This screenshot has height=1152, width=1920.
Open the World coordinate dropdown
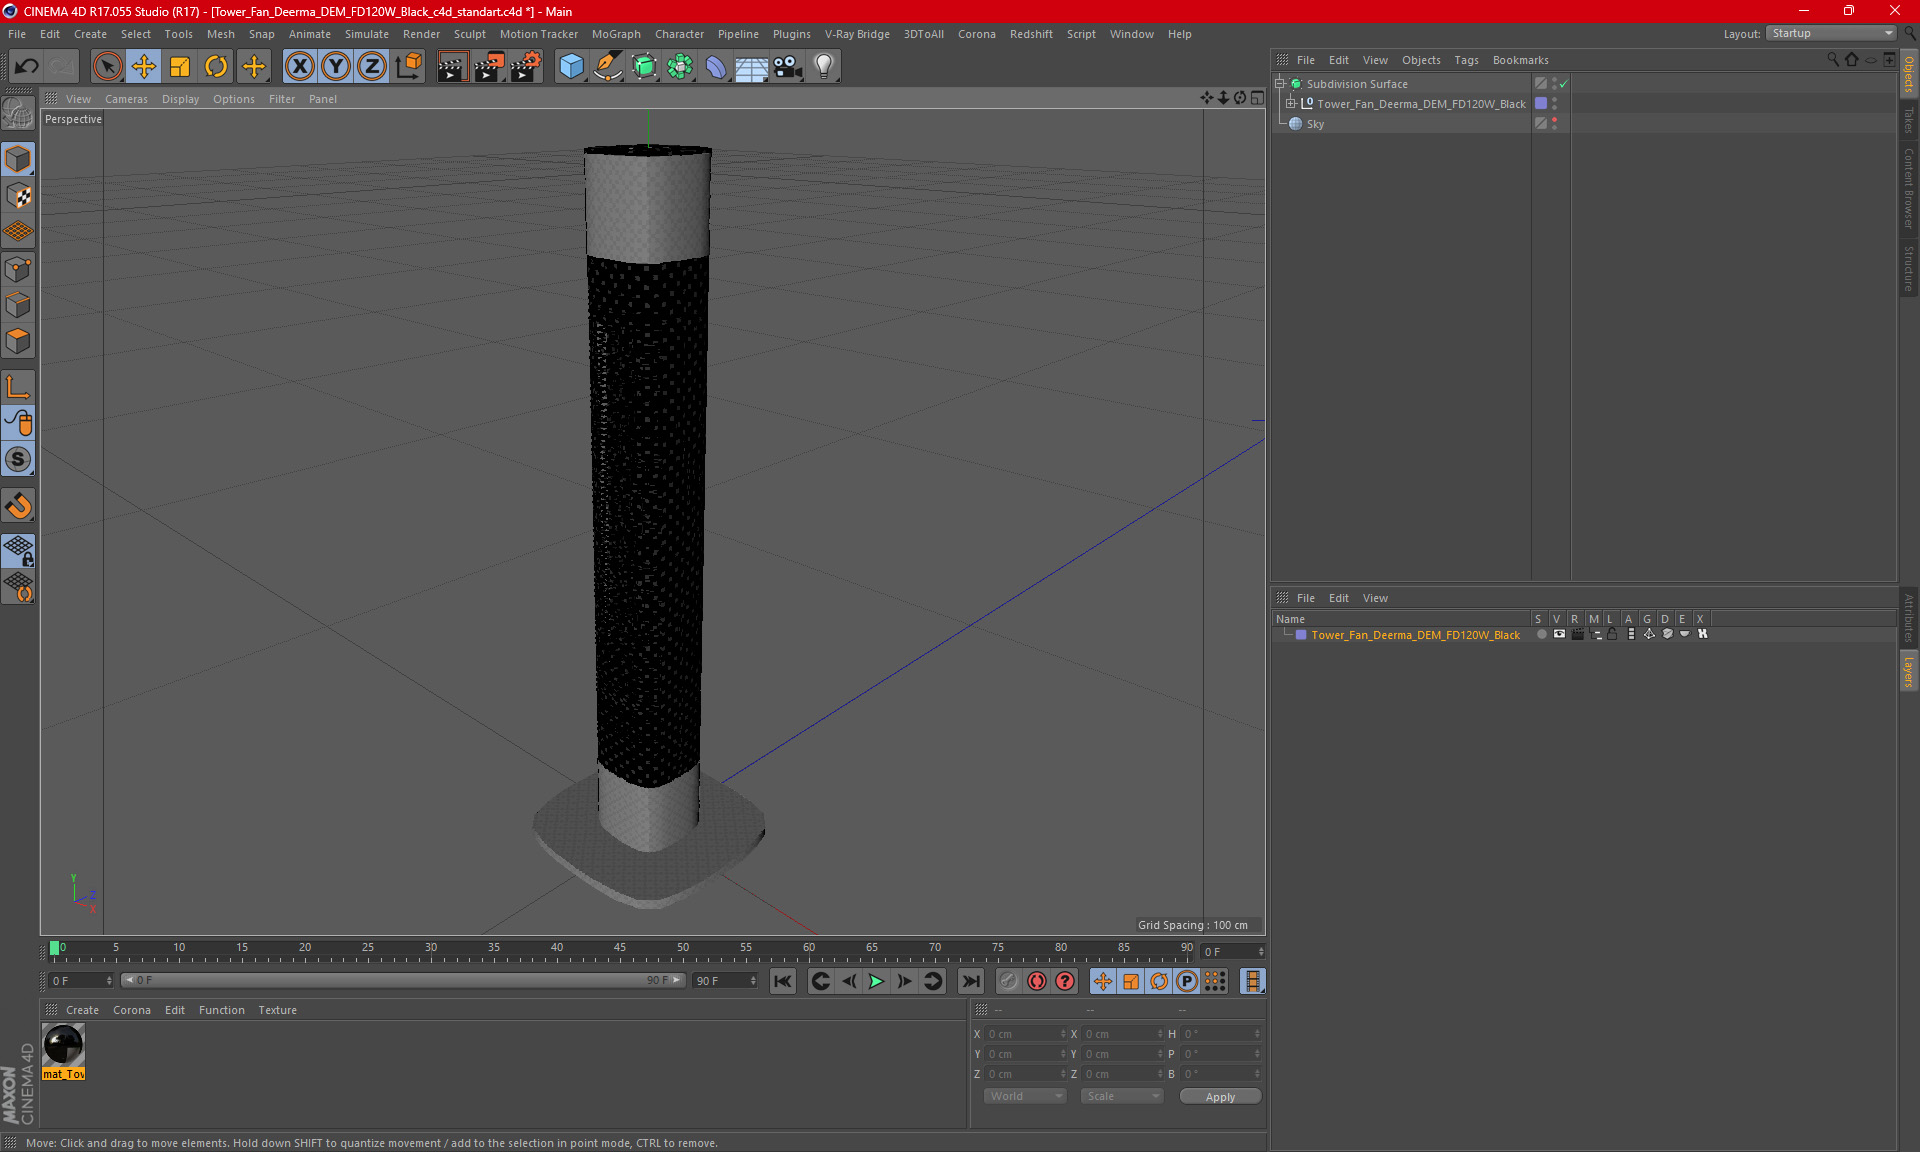(1026, 1096)
